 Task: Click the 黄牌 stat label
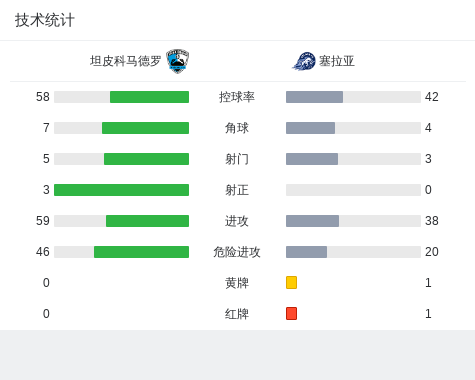click(x=237, y=283)
